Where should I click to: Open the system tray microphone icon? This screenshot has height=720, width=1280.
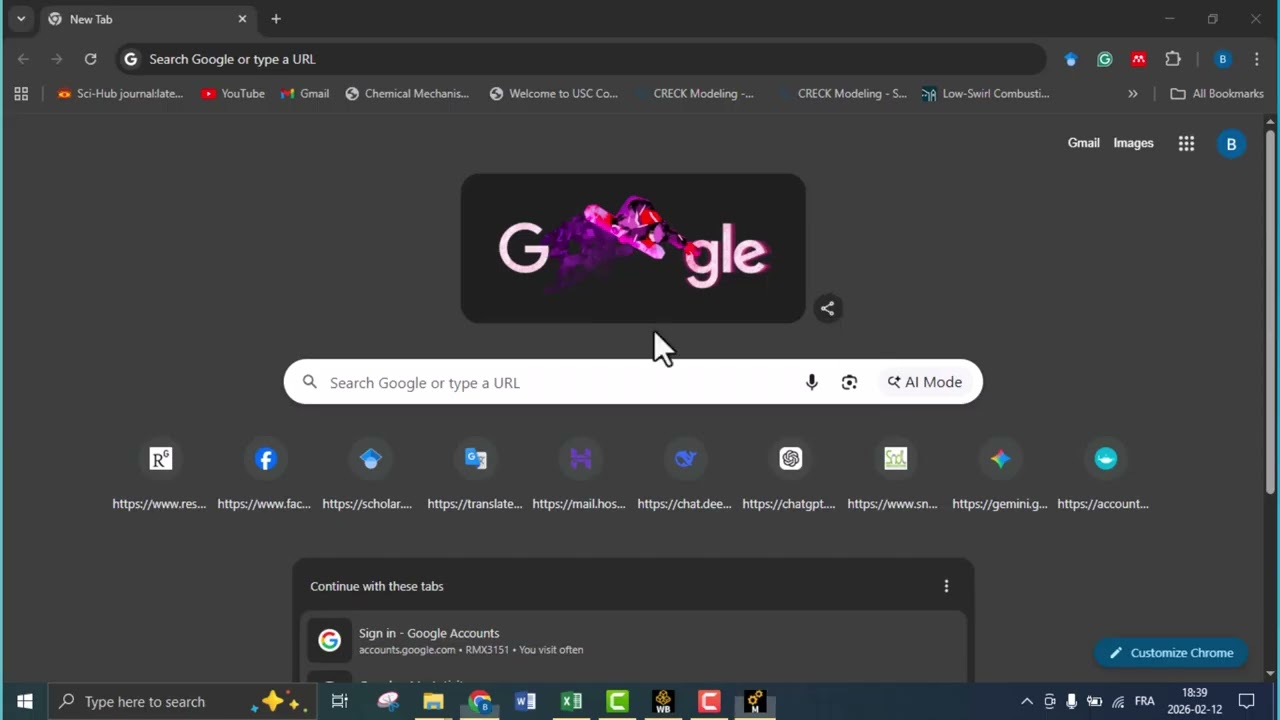tap(1072, 701)
